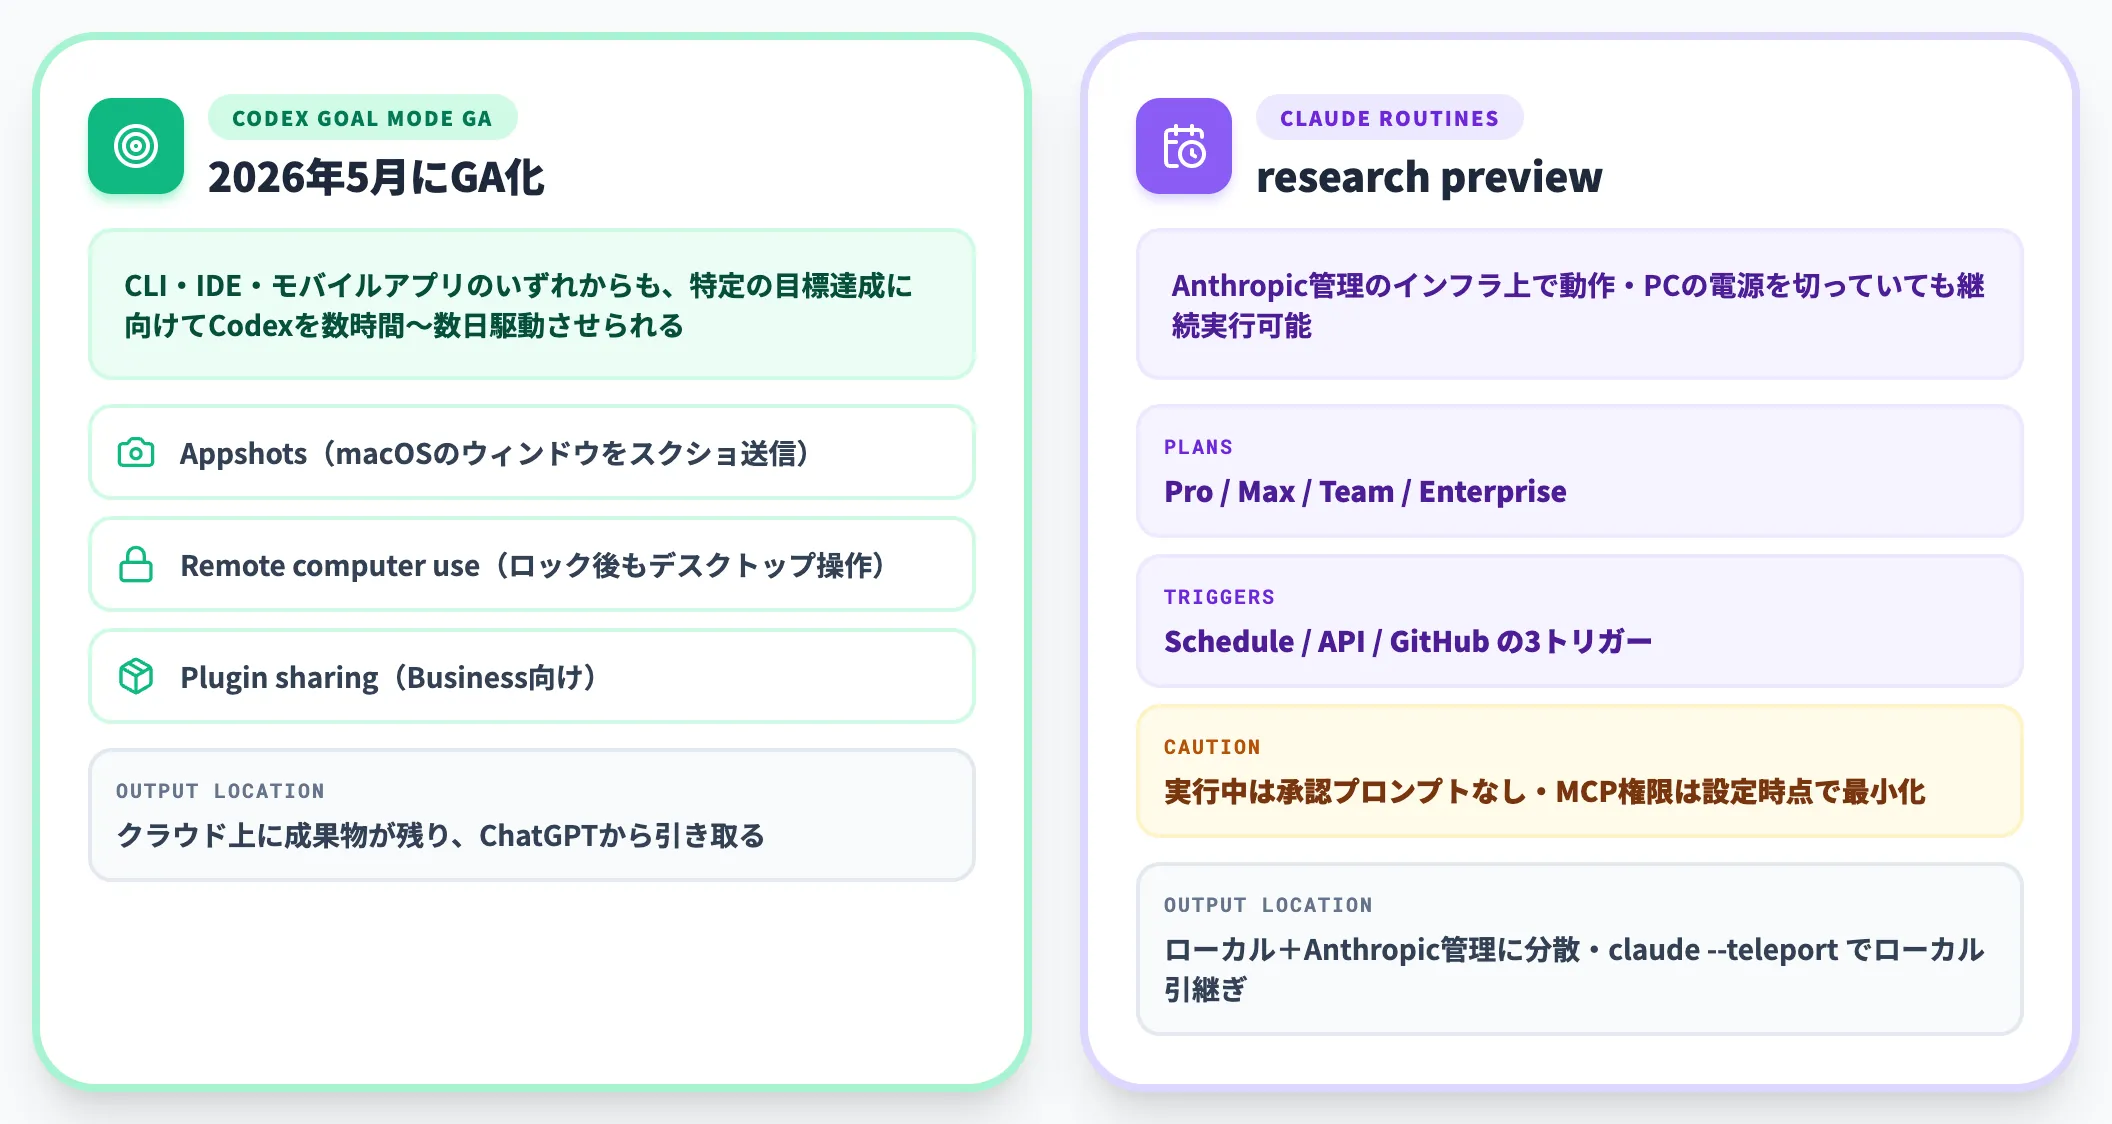Click the box icon beside Plugin sharing
This screenshot has height=1124, width=2112.
[136, 677]
